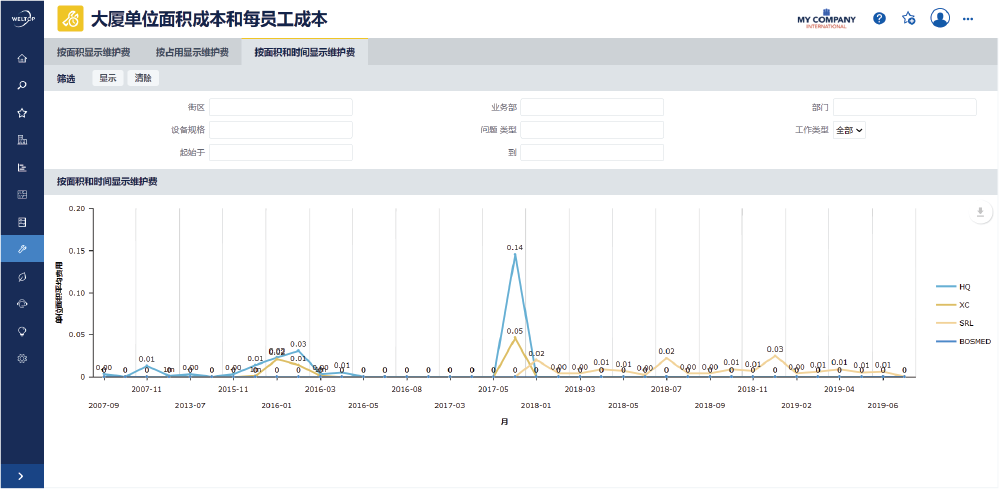The height and width of the screenshot is (489, 999).
Task: Select the highlighted wrench maintenance icon
Action: pyautogui.click(x=22, y=249)
